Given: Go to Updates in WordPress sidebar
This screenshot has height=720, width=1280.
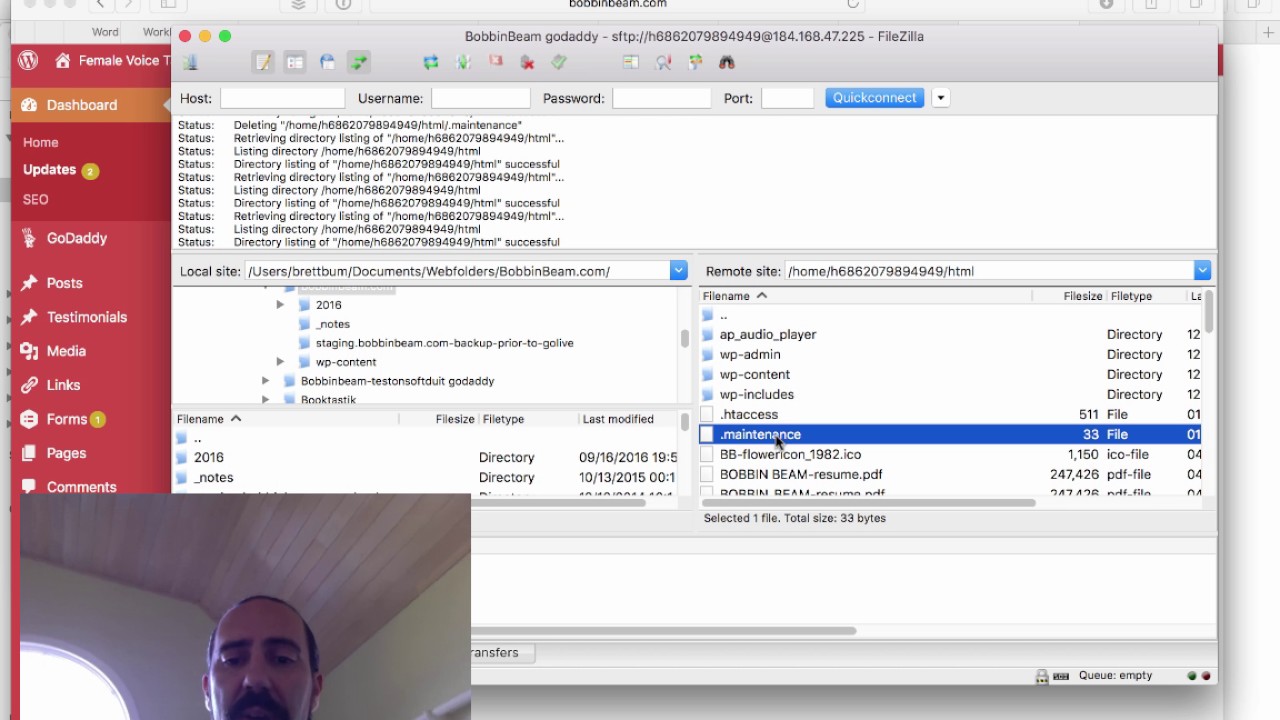Looking at the screenshot, I should pos(50,170).
